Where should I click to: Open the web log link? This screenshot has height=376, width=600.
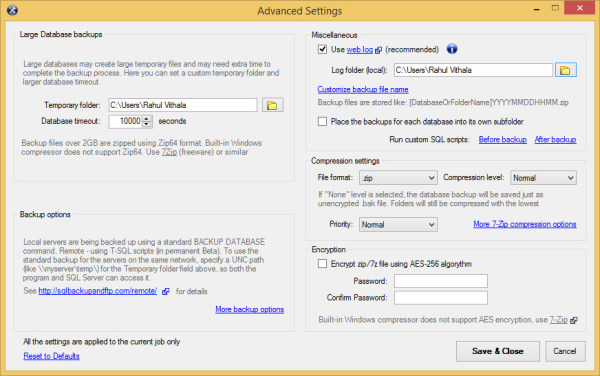359,50
